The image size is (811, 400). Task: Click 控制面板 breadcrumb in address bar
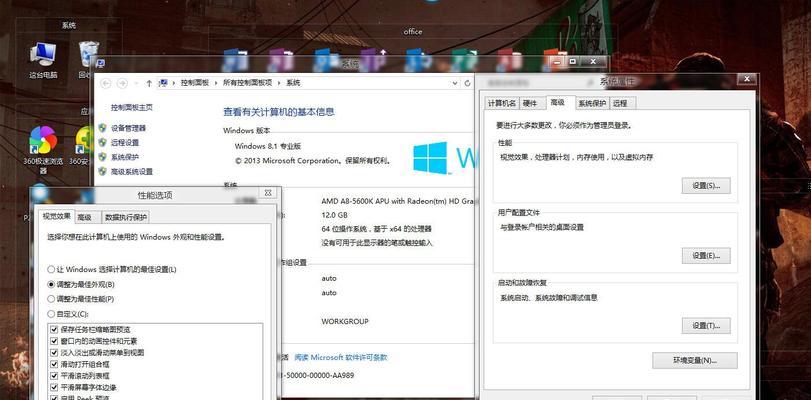[x=195, y=83]
